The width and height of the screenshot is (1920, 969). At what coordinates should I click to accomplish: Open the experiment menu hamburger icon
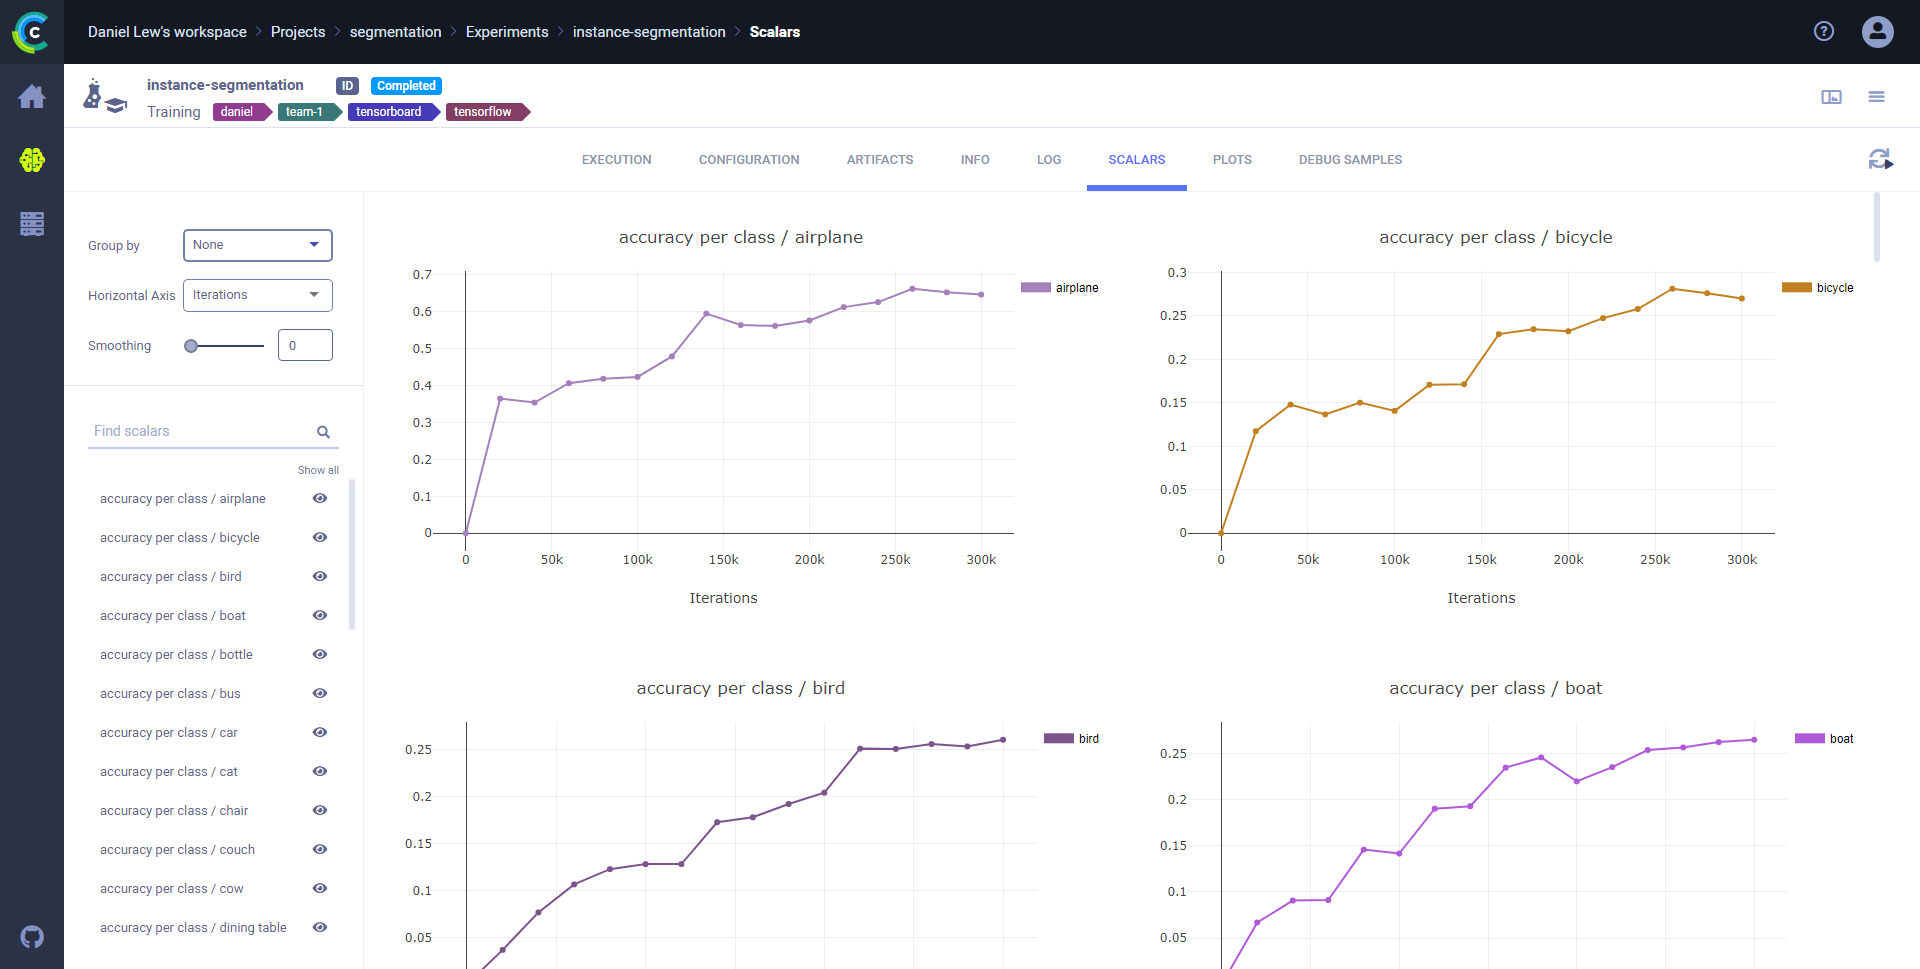(1877, 96)
